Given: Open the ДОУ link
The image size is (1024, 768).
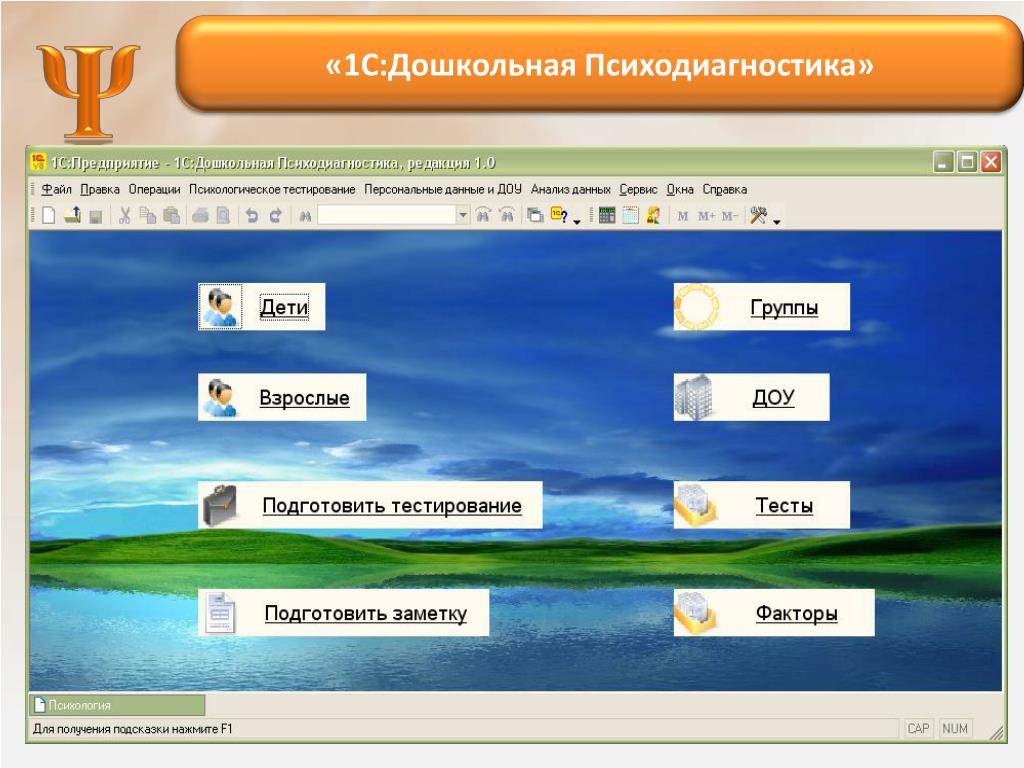Looking at the screenshot, I should point(774,398).
